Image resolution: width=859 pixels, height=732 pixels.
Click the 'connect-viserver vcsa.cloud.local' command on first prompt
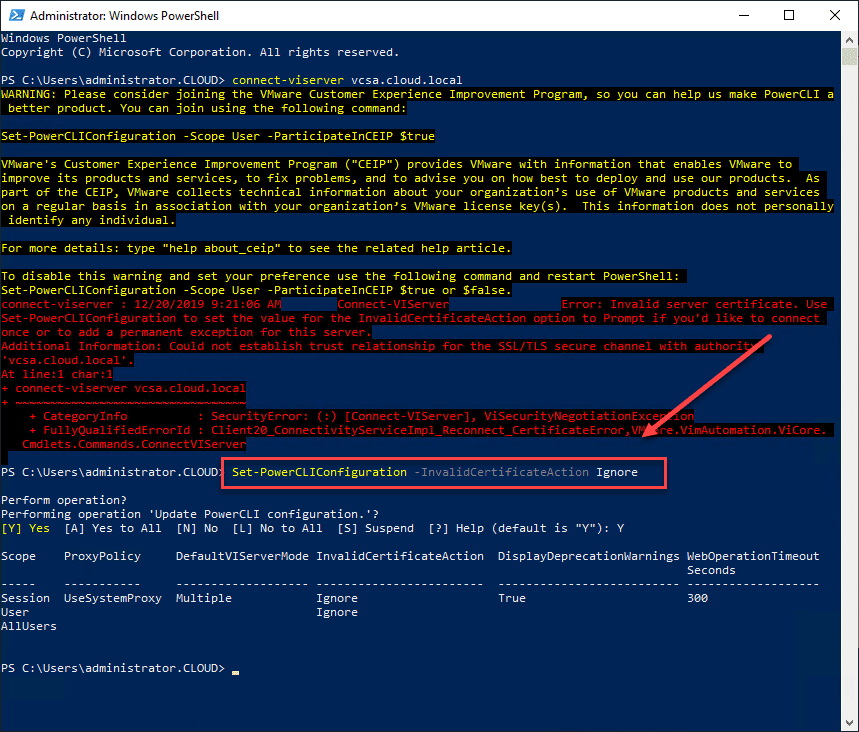[347, 80]
